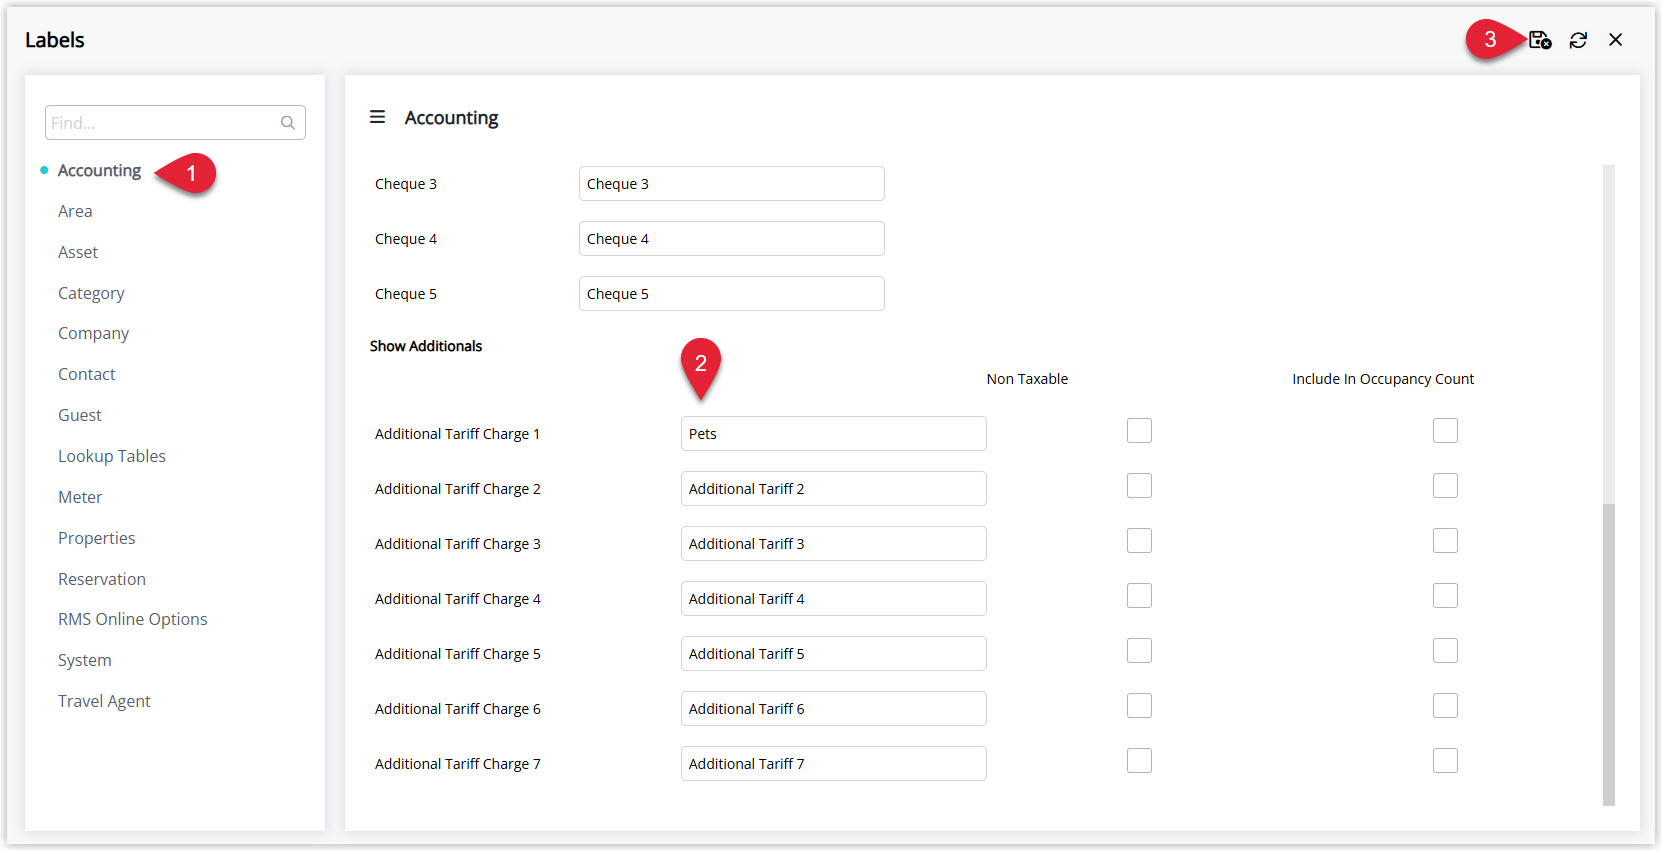Check Non Taxable for Tariff Charge 5

(1139, 651)
